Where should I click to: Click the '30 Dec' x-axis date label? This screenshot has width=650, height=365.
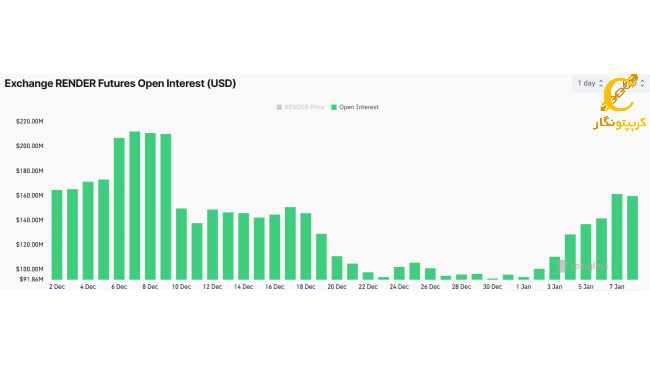(x=492, y=287)
